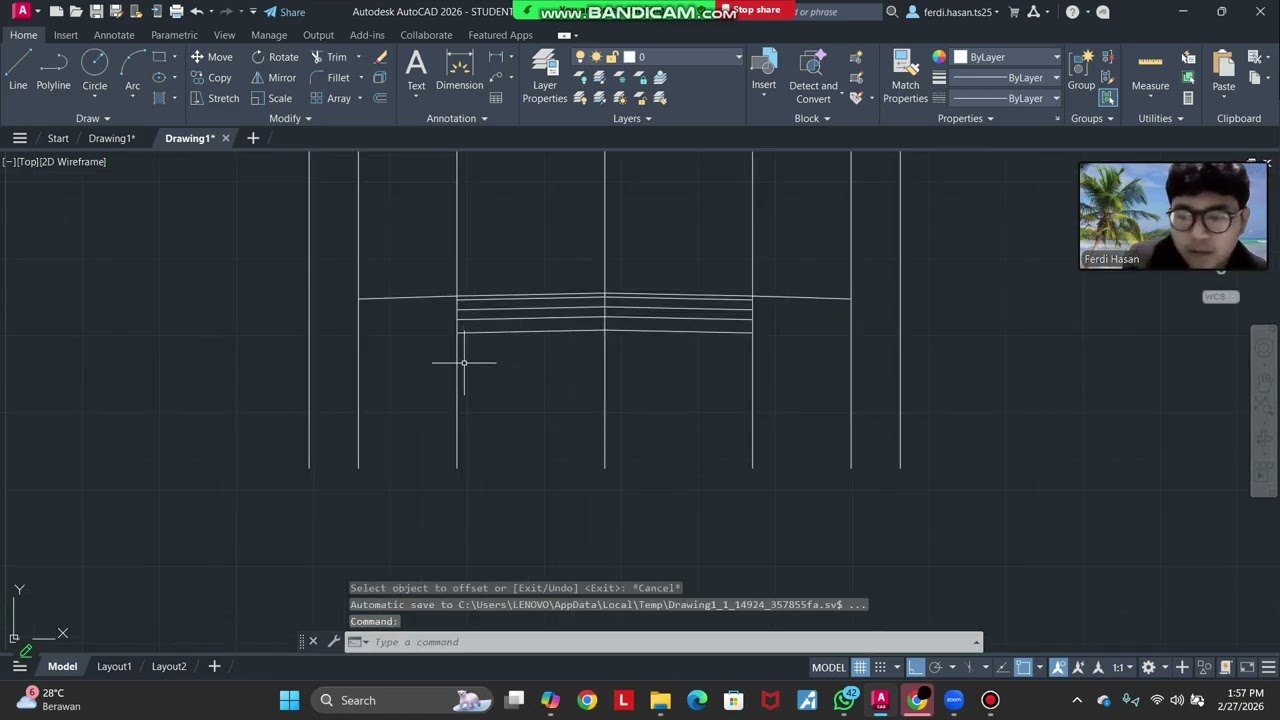Open the Array tool
The image size is (1280, 720).
[330, 98]
